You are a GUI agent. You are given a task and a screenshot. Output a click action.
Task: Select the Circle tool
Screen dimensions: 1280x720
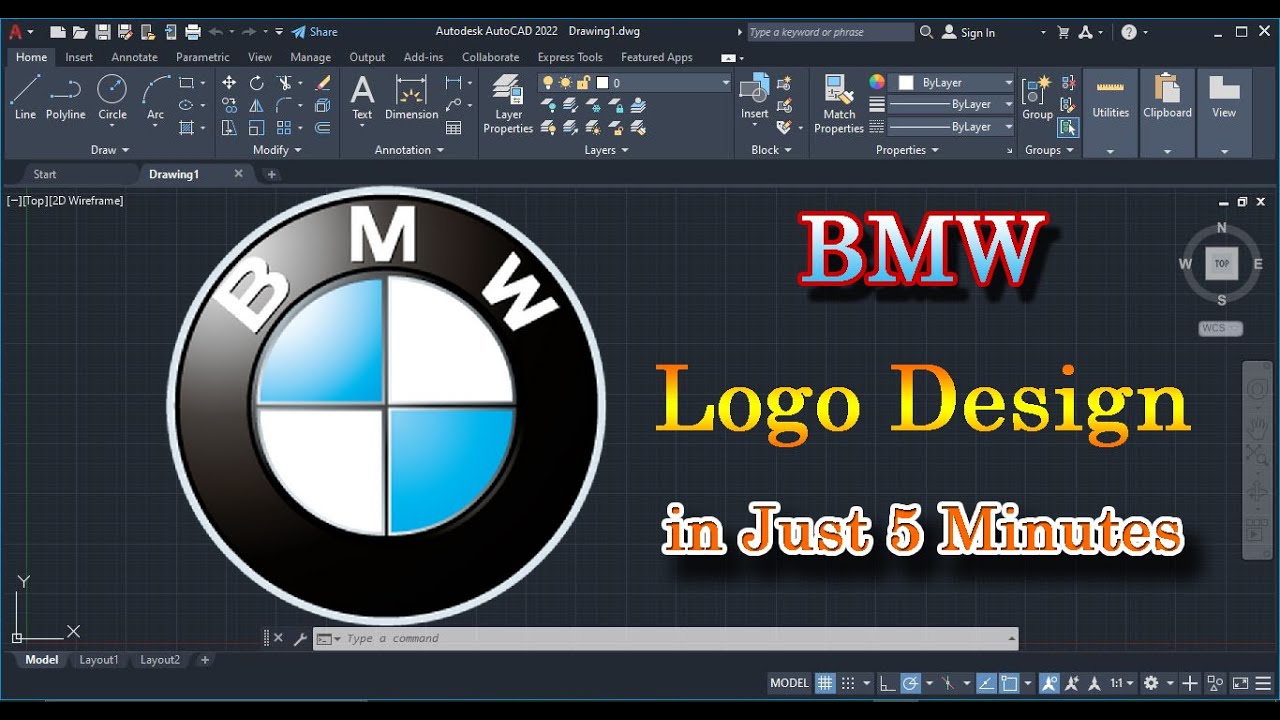112,98
